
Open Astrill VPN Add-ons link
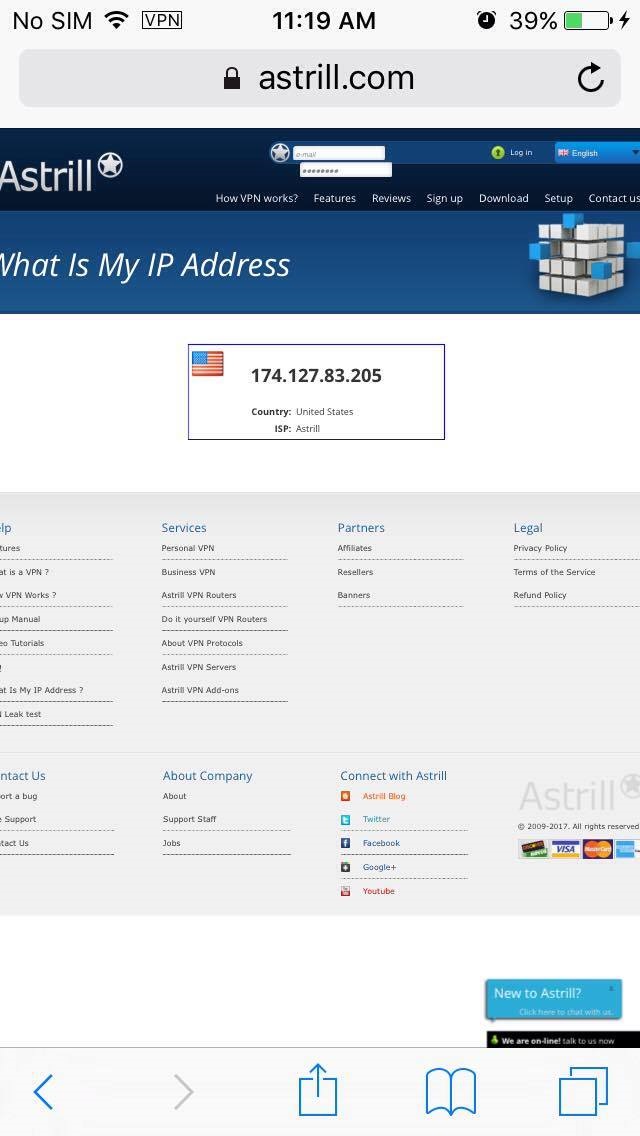pyautogui.click(x=200, y=690)
